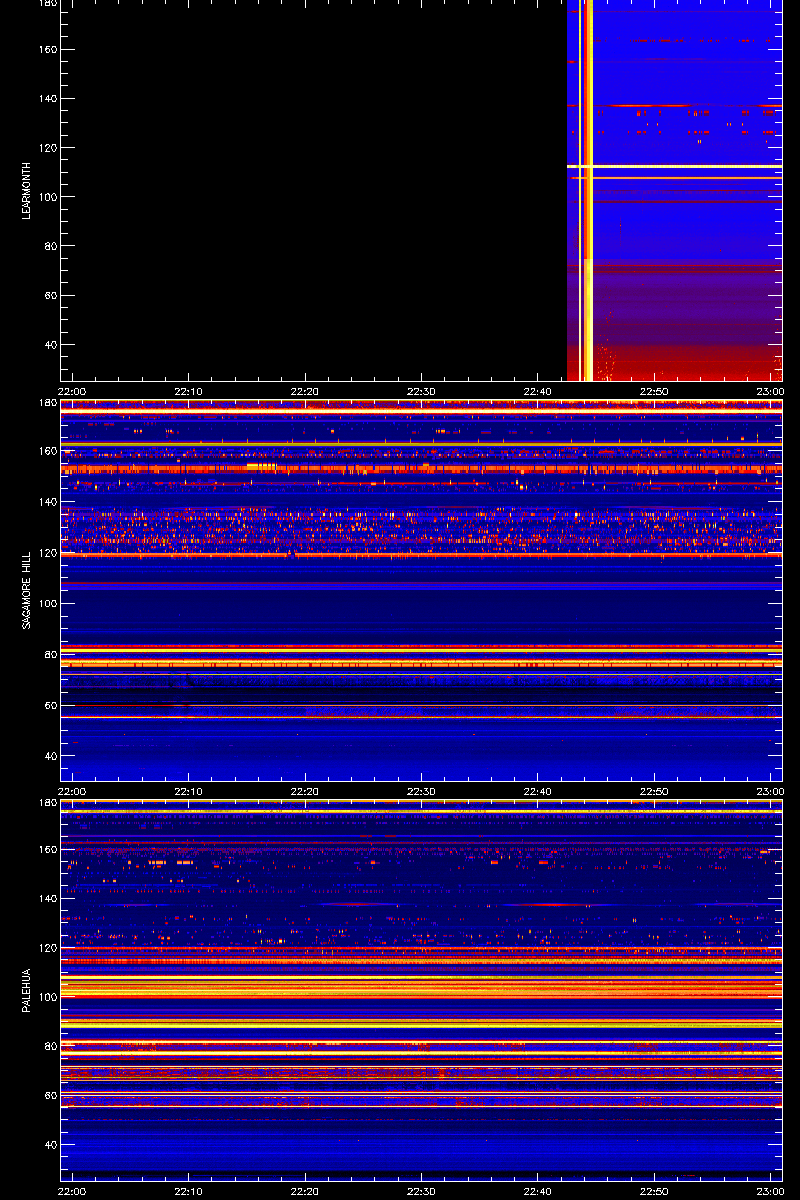Select the 140 tick label on Palehua axis

[48, 899]
